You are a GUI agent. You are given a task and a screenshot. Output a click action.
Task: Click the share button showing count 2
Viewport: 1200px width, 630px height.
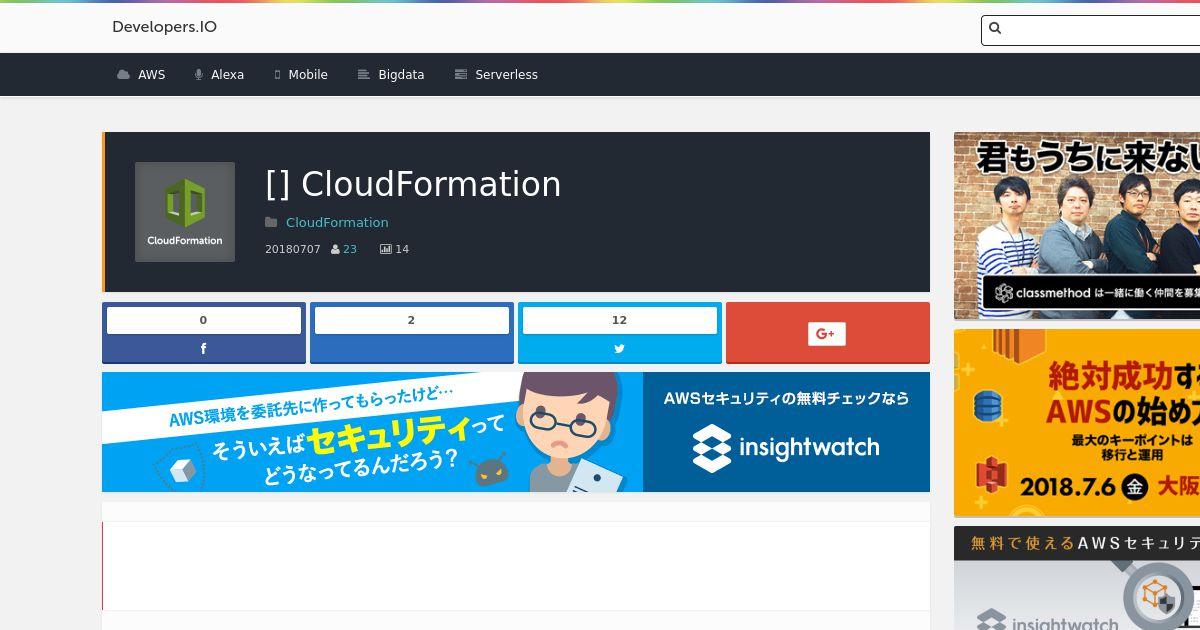[x=412, y=333]
